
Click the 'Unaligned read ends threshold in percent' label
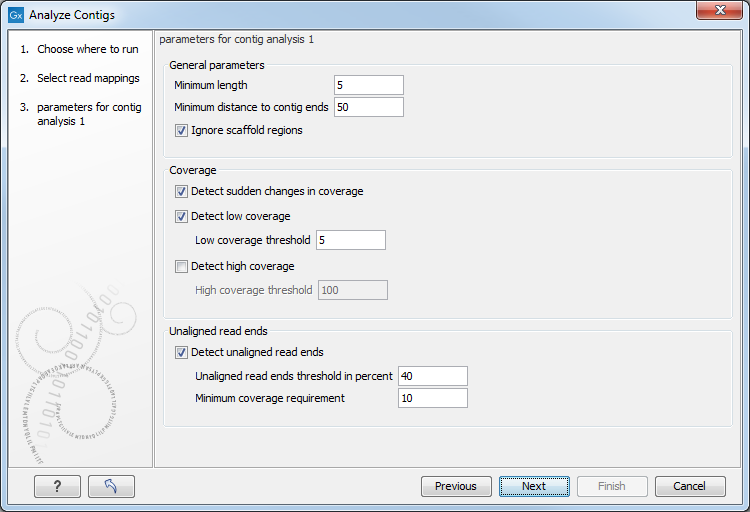(x=294, y=376)
